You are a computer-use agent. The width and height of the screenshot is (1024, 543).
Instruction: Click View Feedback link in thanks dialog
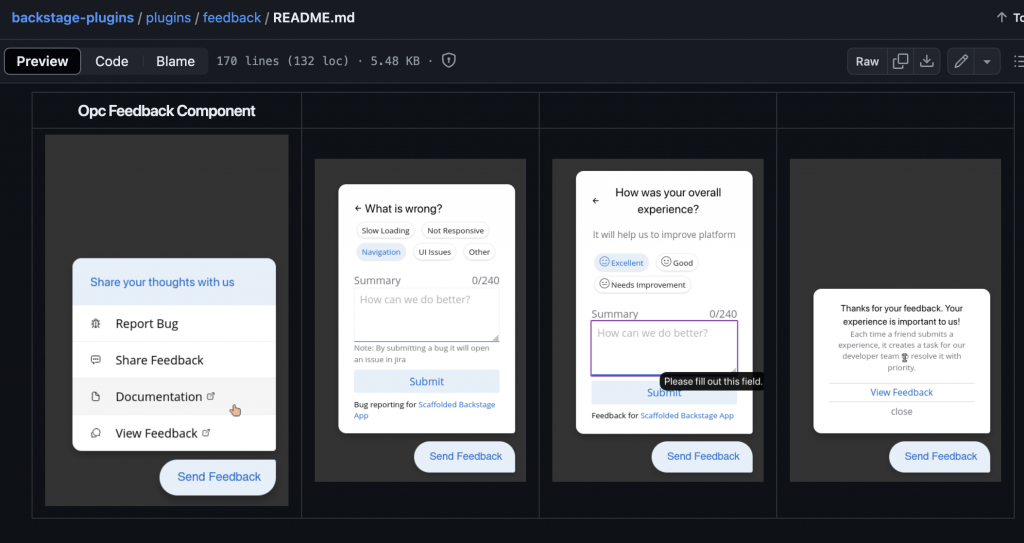901,392
